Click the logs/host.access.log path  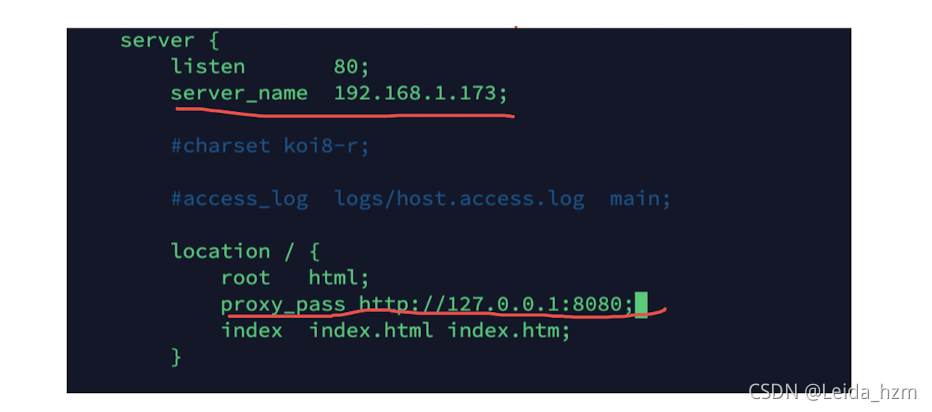[459, 199]
